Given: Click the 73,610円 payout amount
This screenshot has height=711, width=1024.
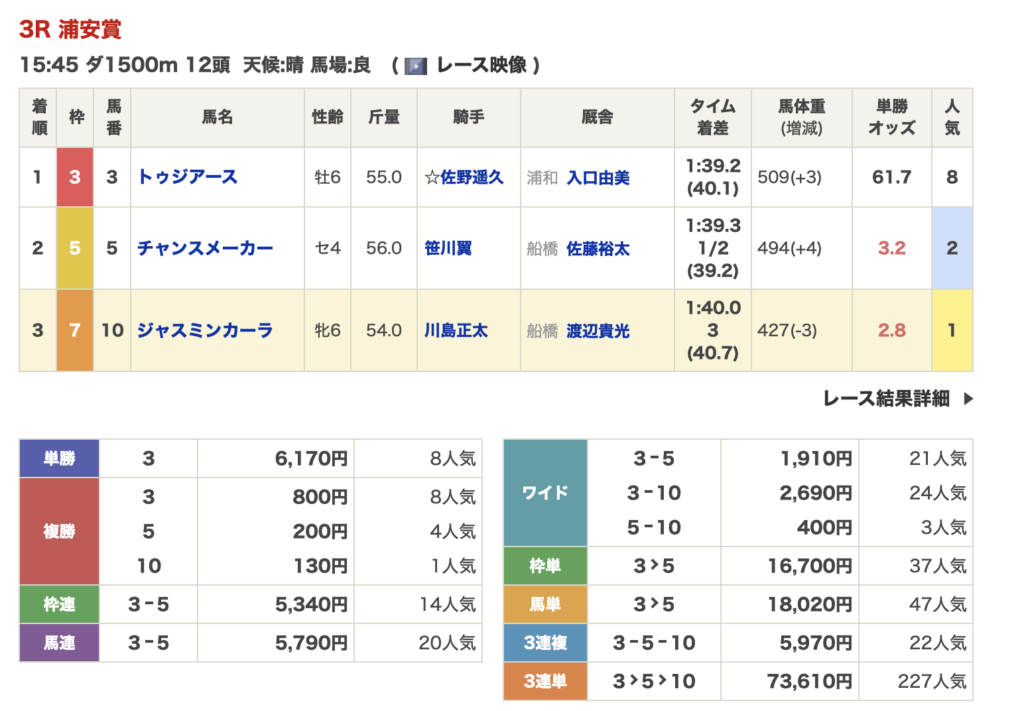Looking at the screenshot, I should [811, 681].
